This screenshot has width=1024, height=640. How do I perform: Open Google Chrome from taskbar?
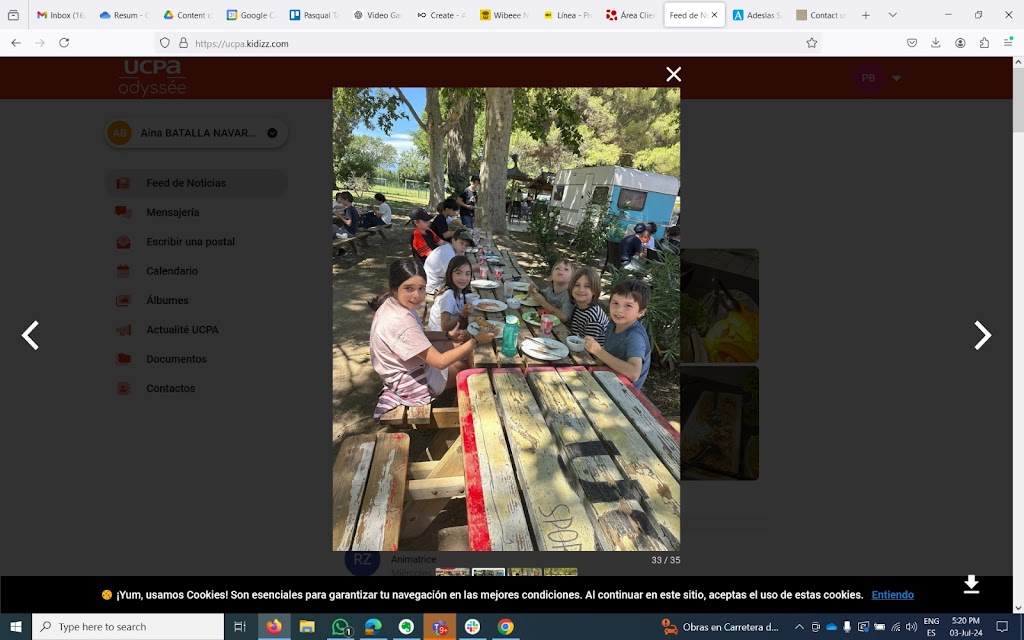(x=505, y=627)
